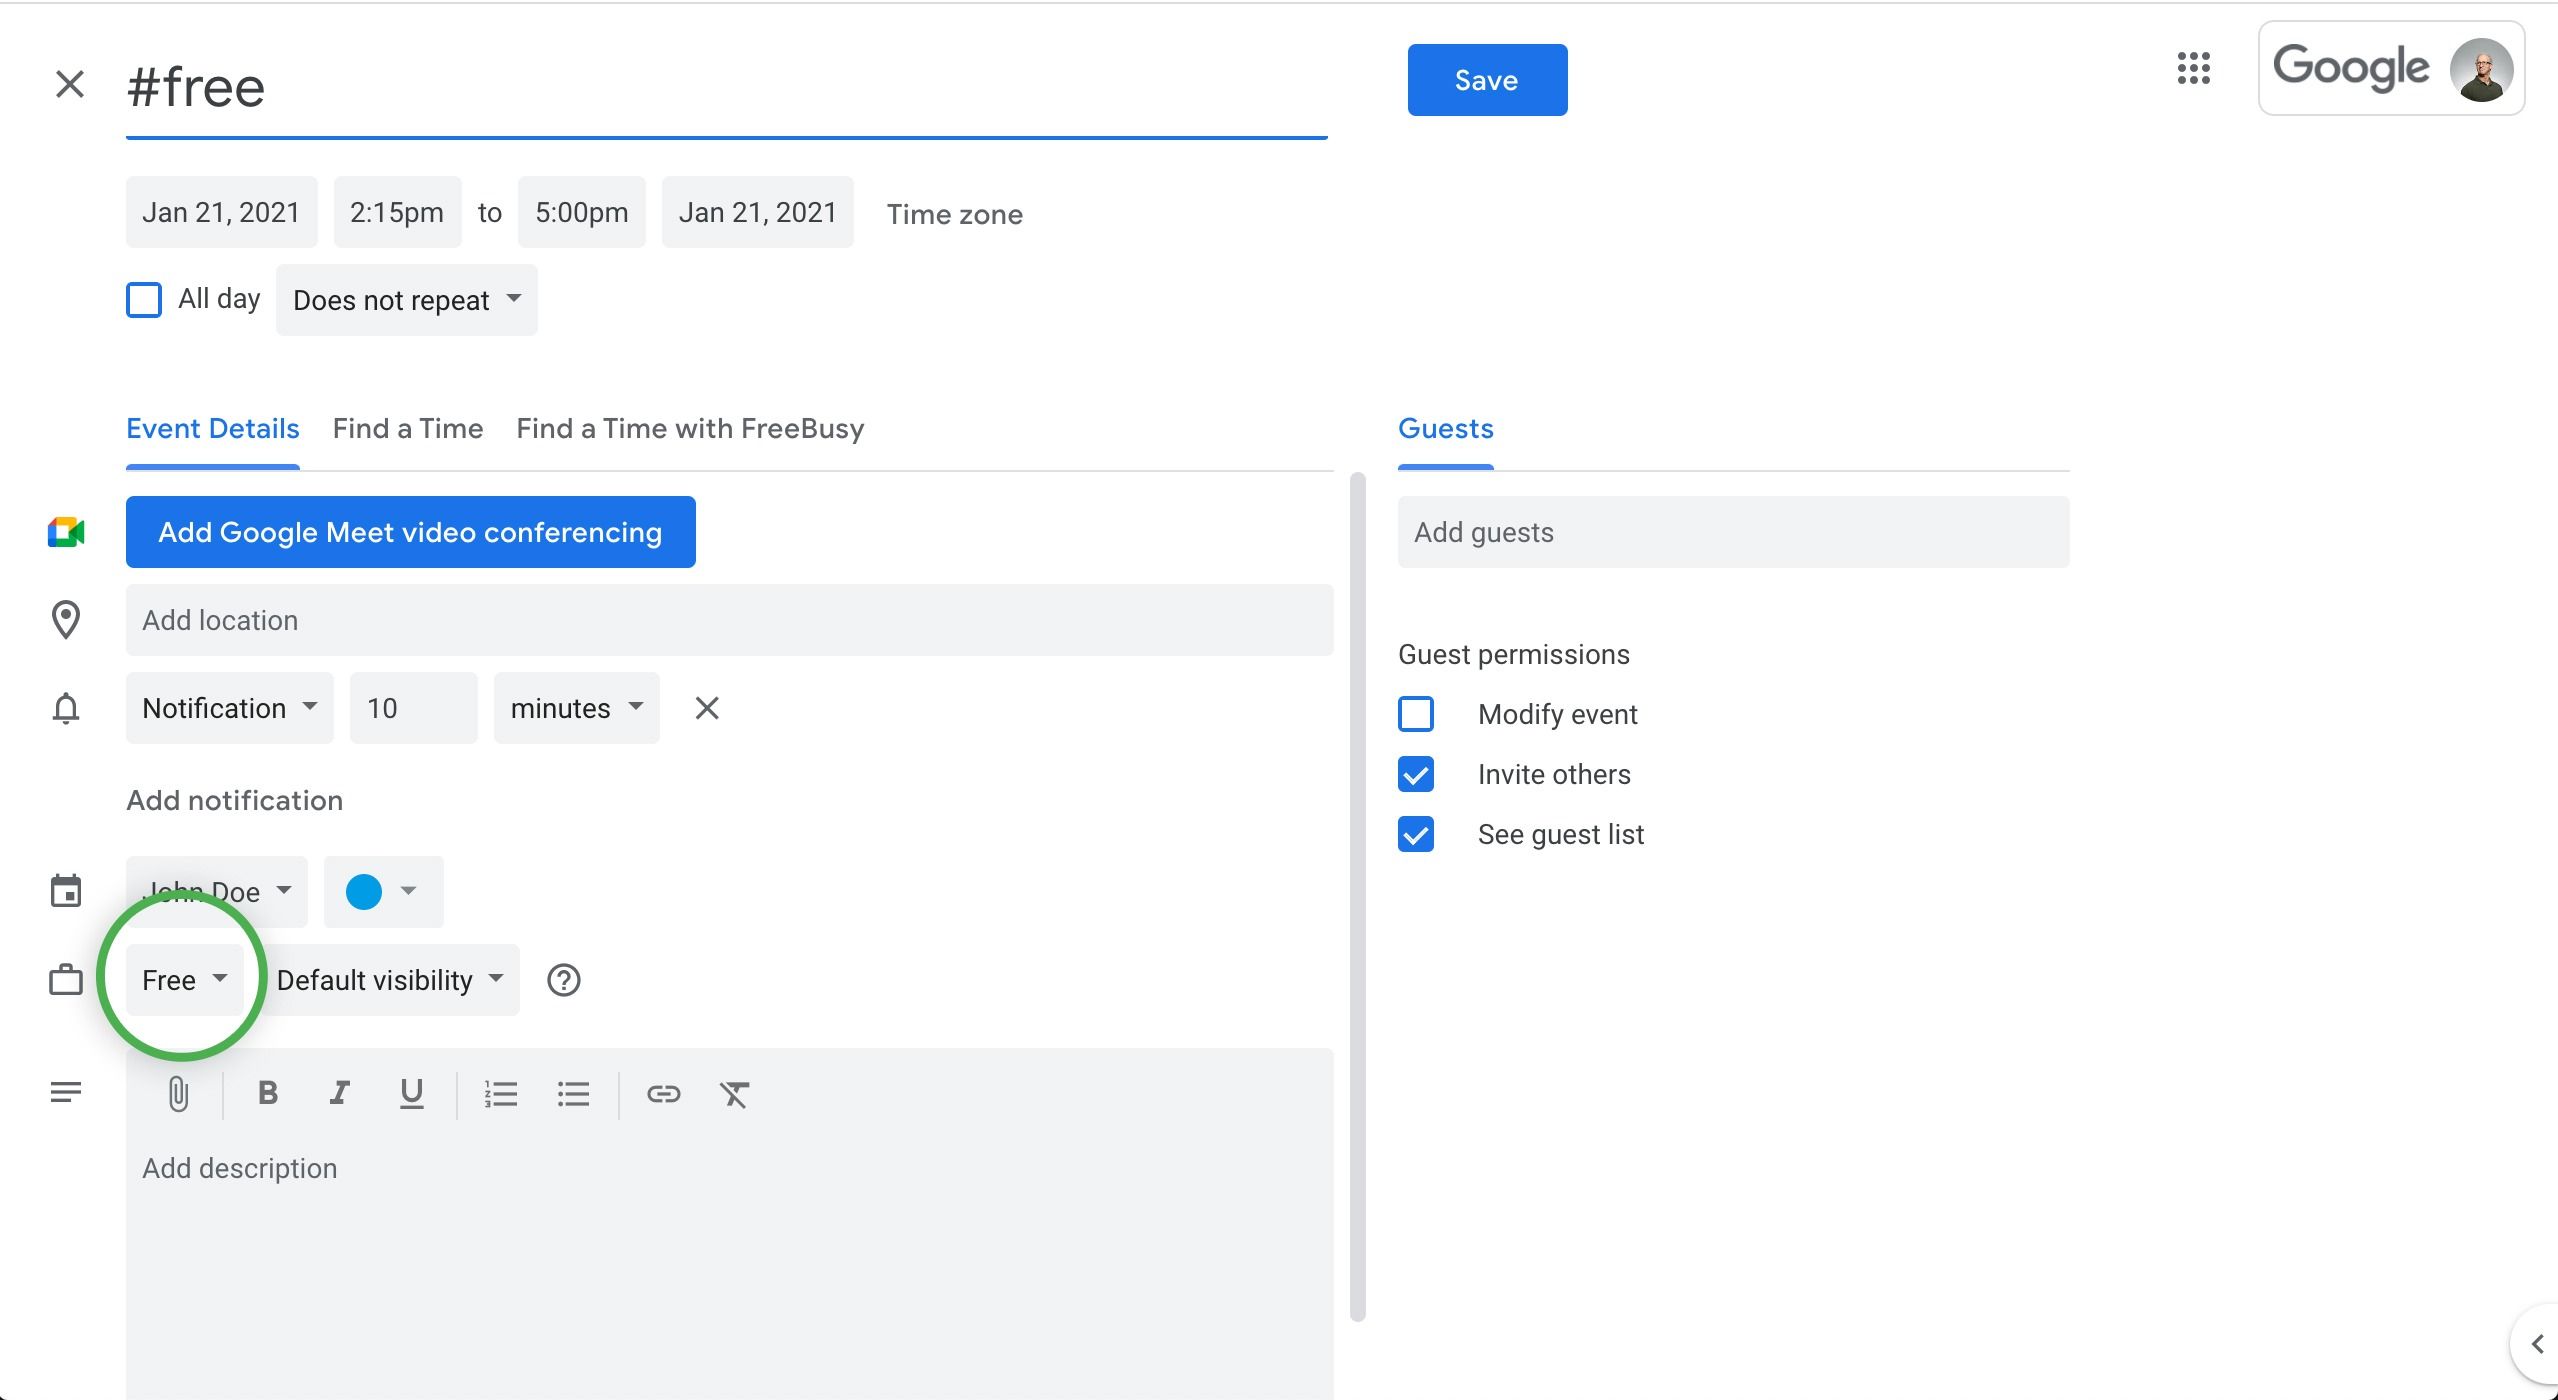Image resolution: width=2558 pixels, height=1400 pixels.
Task: Save the event
Action: 1486,80
